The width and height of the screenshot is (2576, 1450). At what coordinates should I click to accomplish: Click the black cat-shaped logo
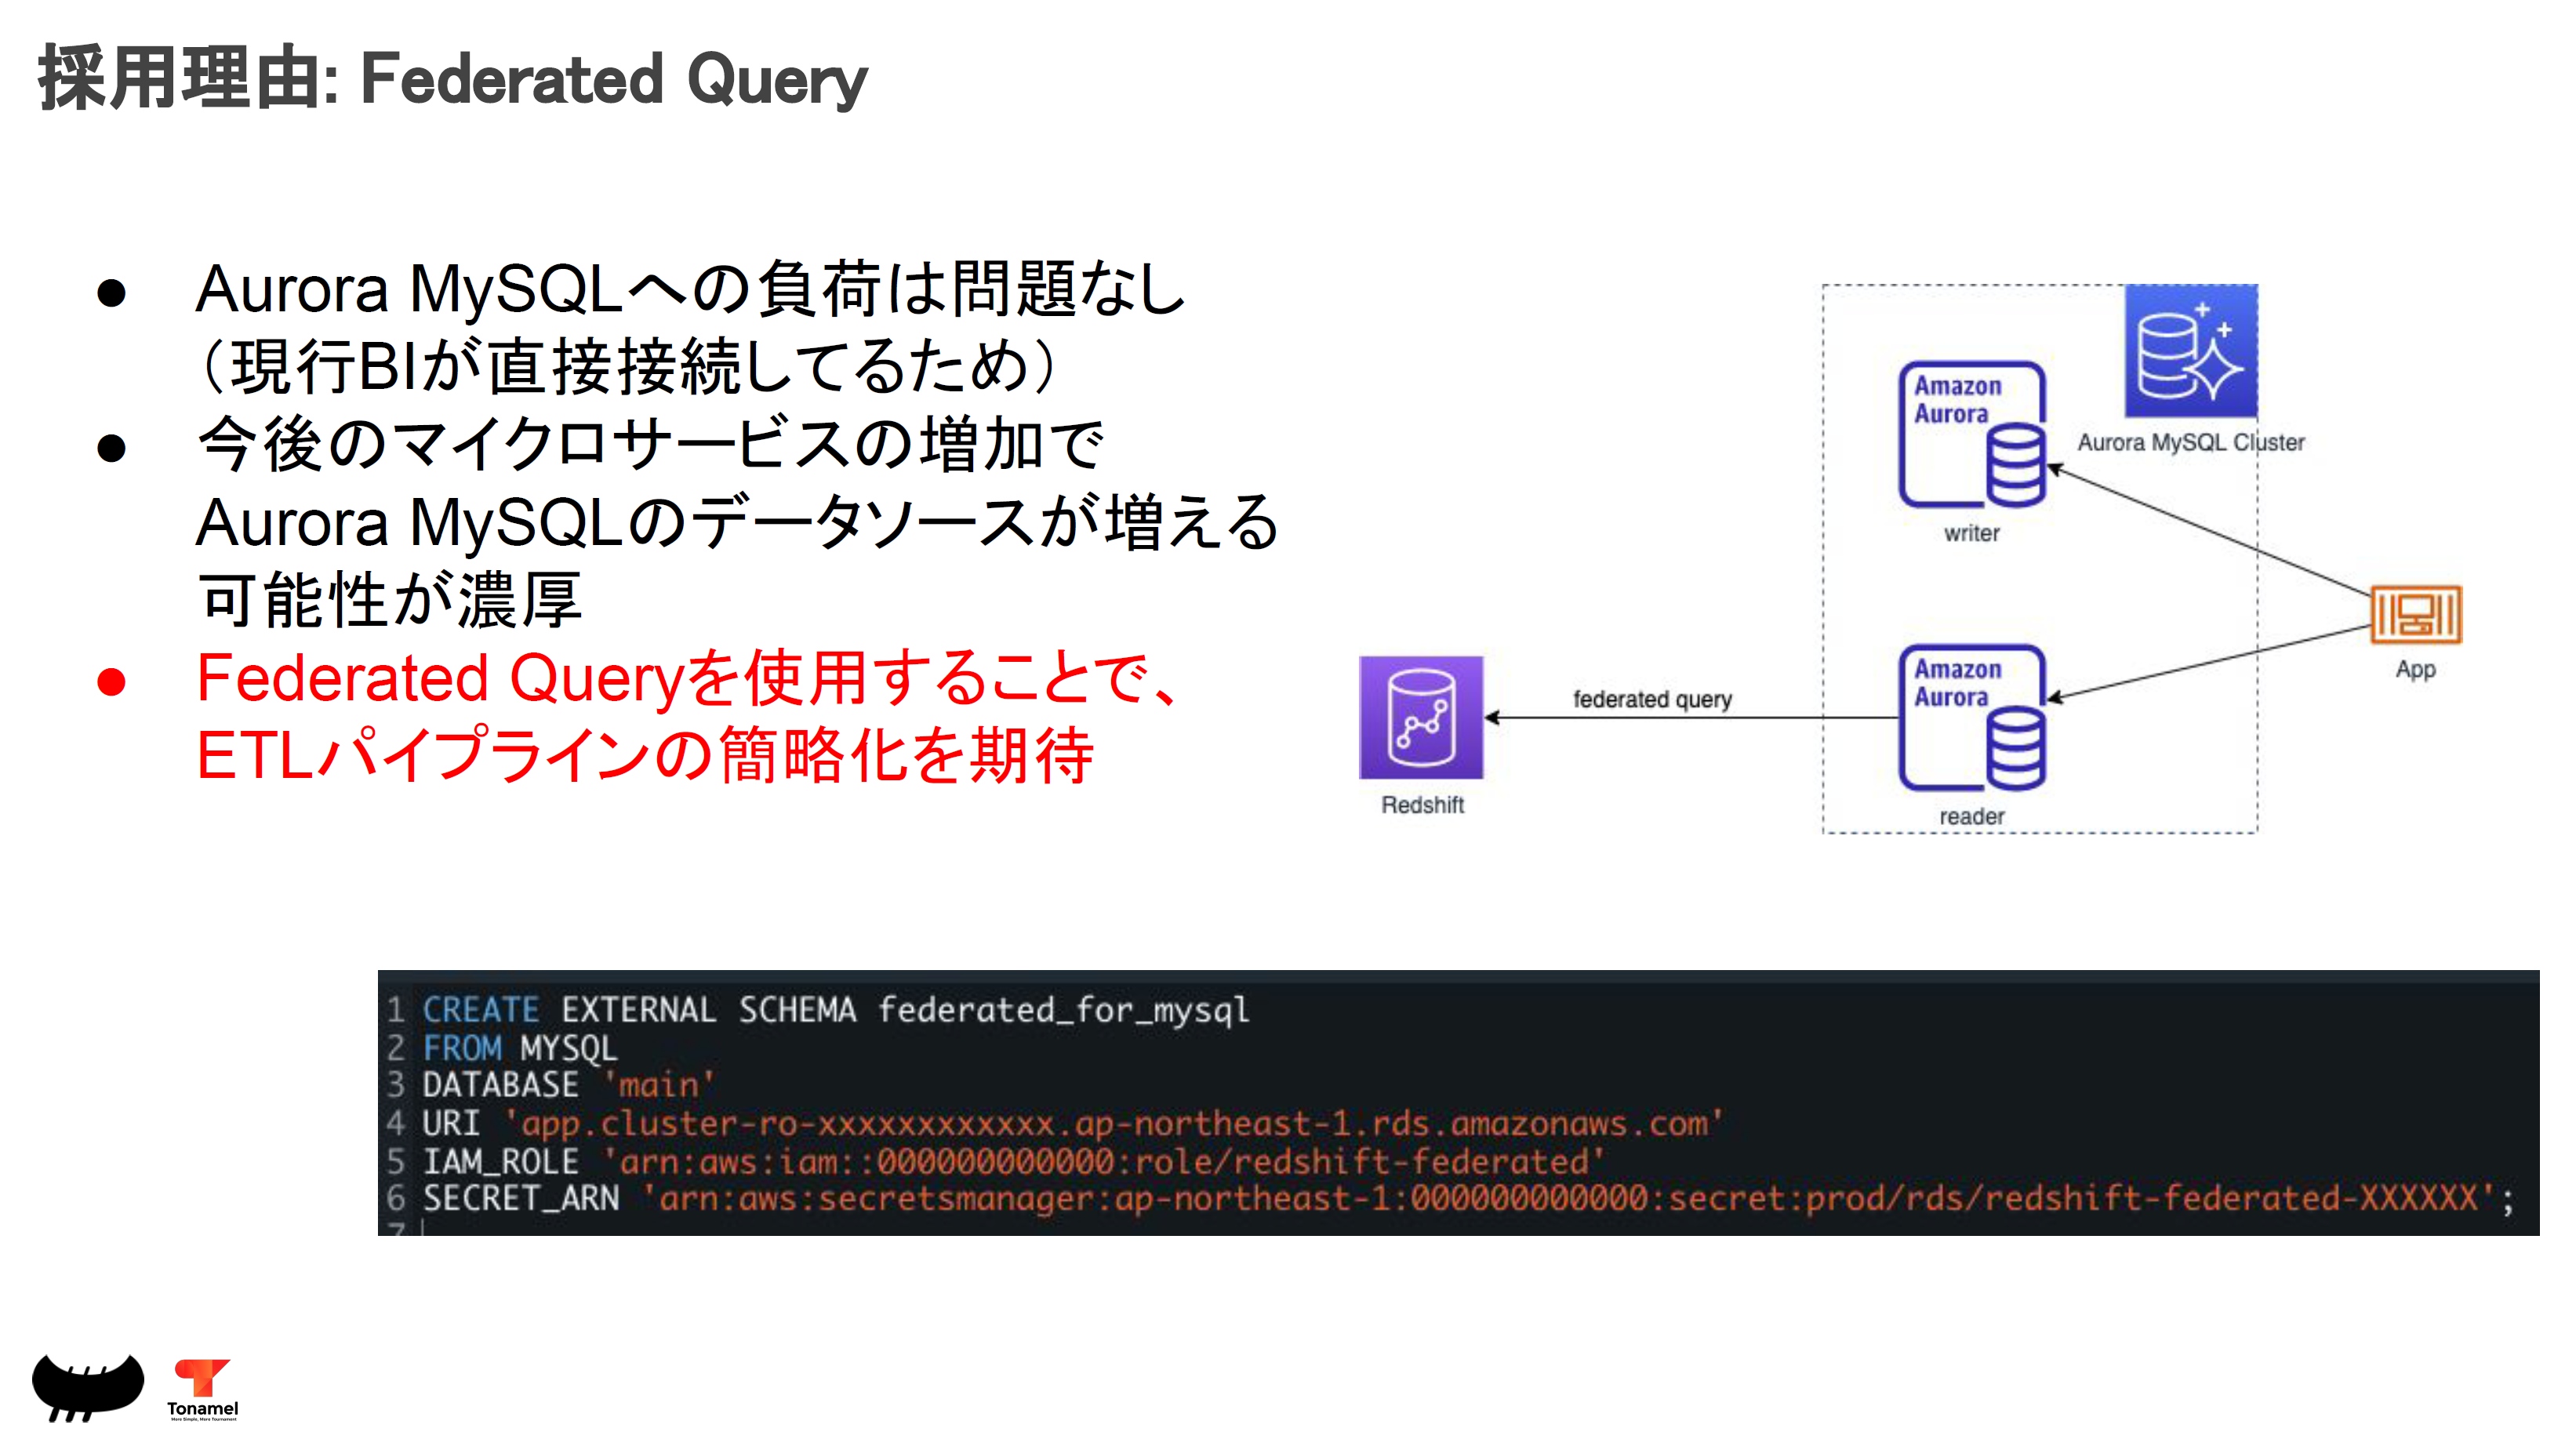tap(88, 1386)
